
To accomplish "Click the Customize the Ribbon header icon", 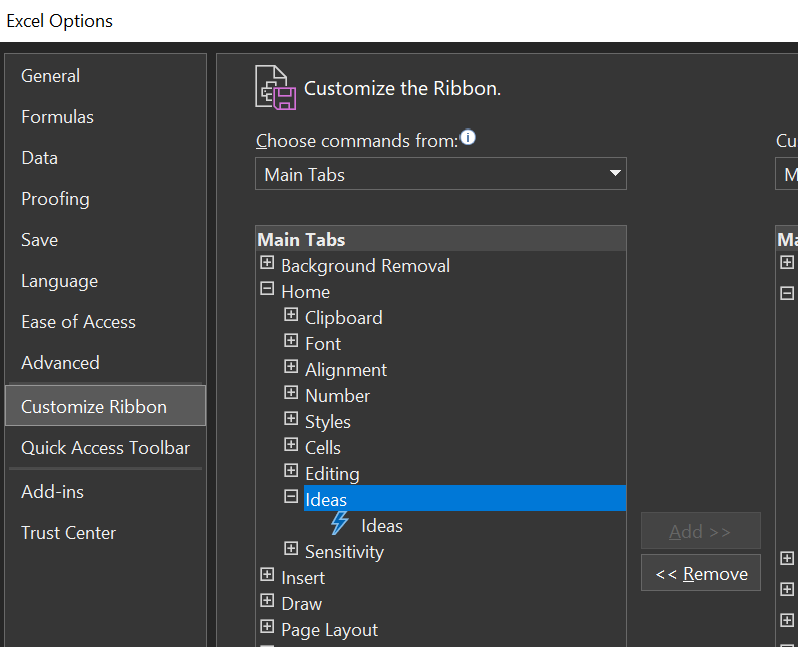I will pyautogui.click(x=275, y=88).
